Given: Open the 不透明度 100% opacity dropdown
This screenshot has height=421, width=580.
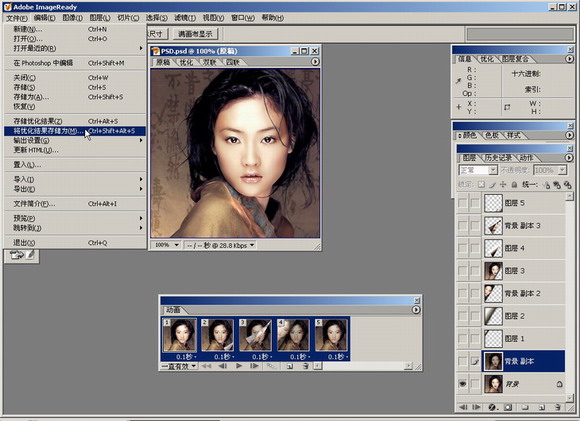Looking at the screenshot, I should click(562, 170).
